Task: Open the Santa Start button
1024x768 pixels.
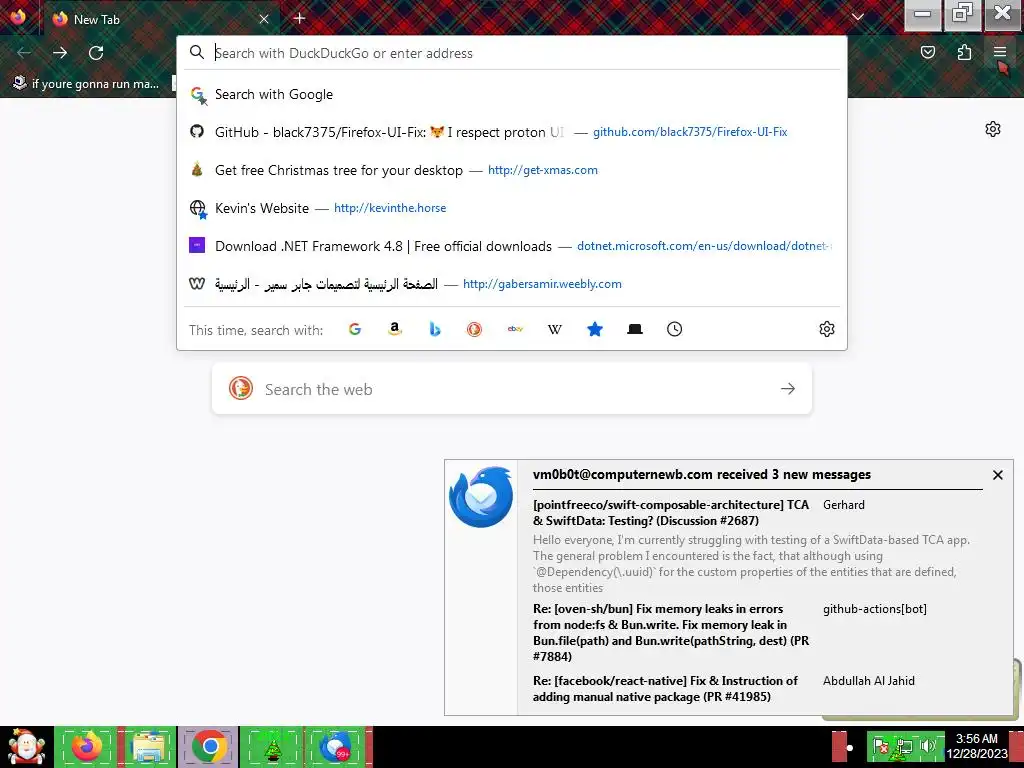Action: tap(26, 747)
